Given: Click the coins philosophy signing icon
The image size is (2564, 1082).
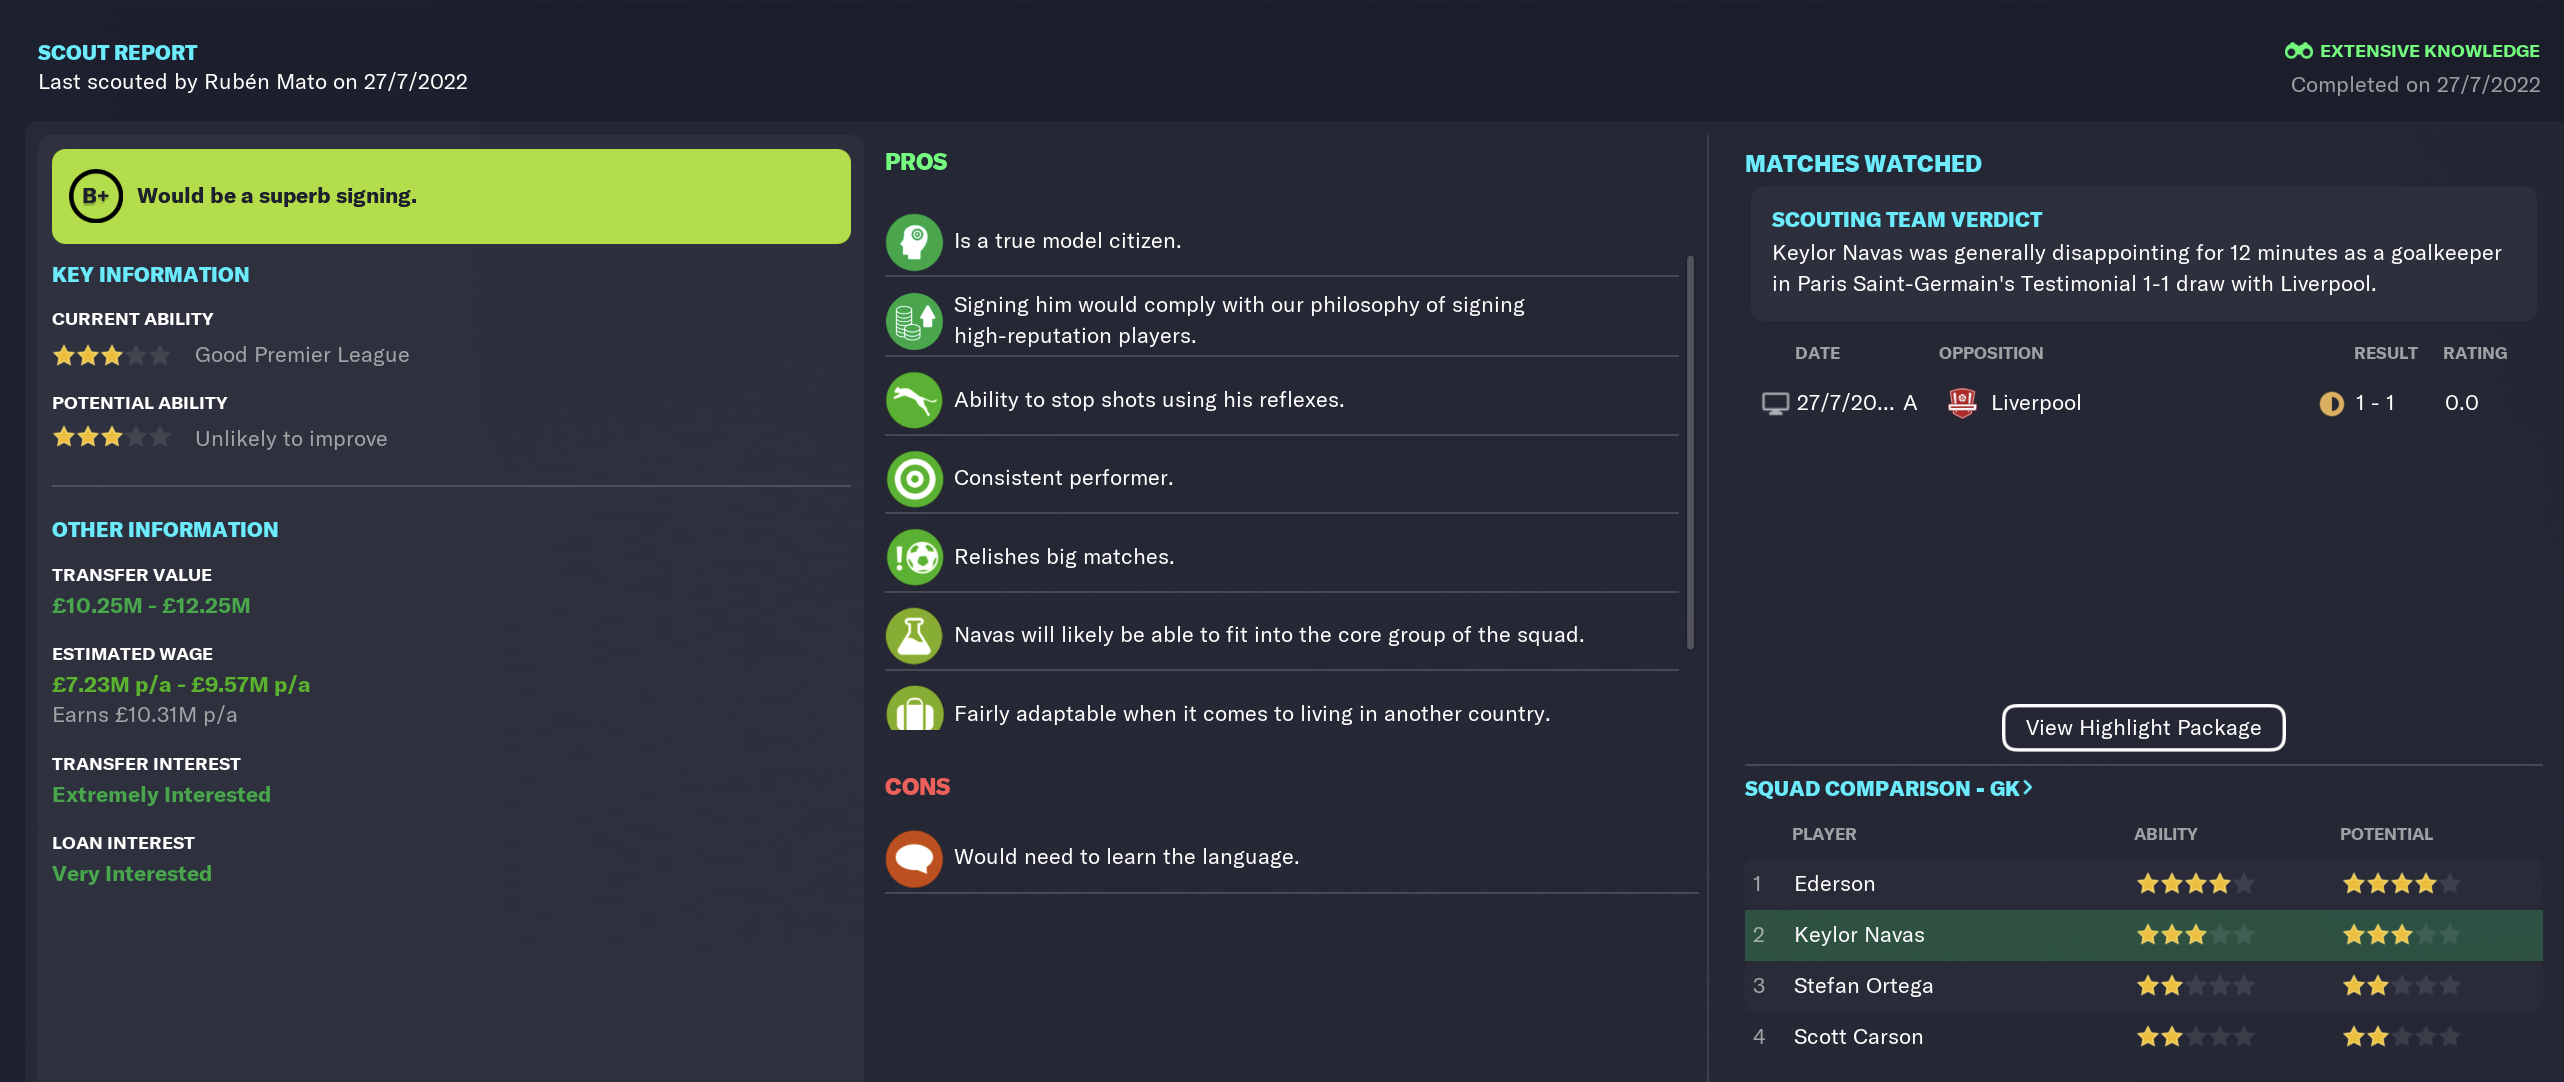Looking at the screenshot, I should click(914, 321).
